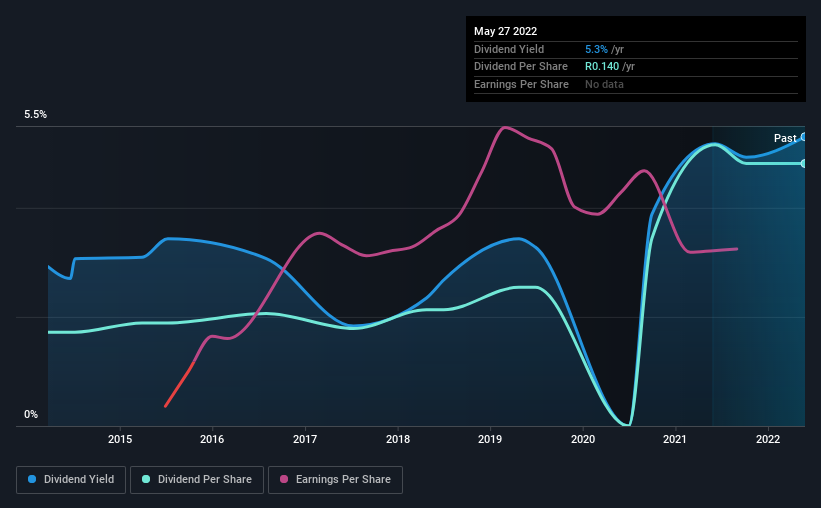Toggle the Dividend Per Share legend button
Viewport: 821px width, 508px height.
(x=197, y=480)
